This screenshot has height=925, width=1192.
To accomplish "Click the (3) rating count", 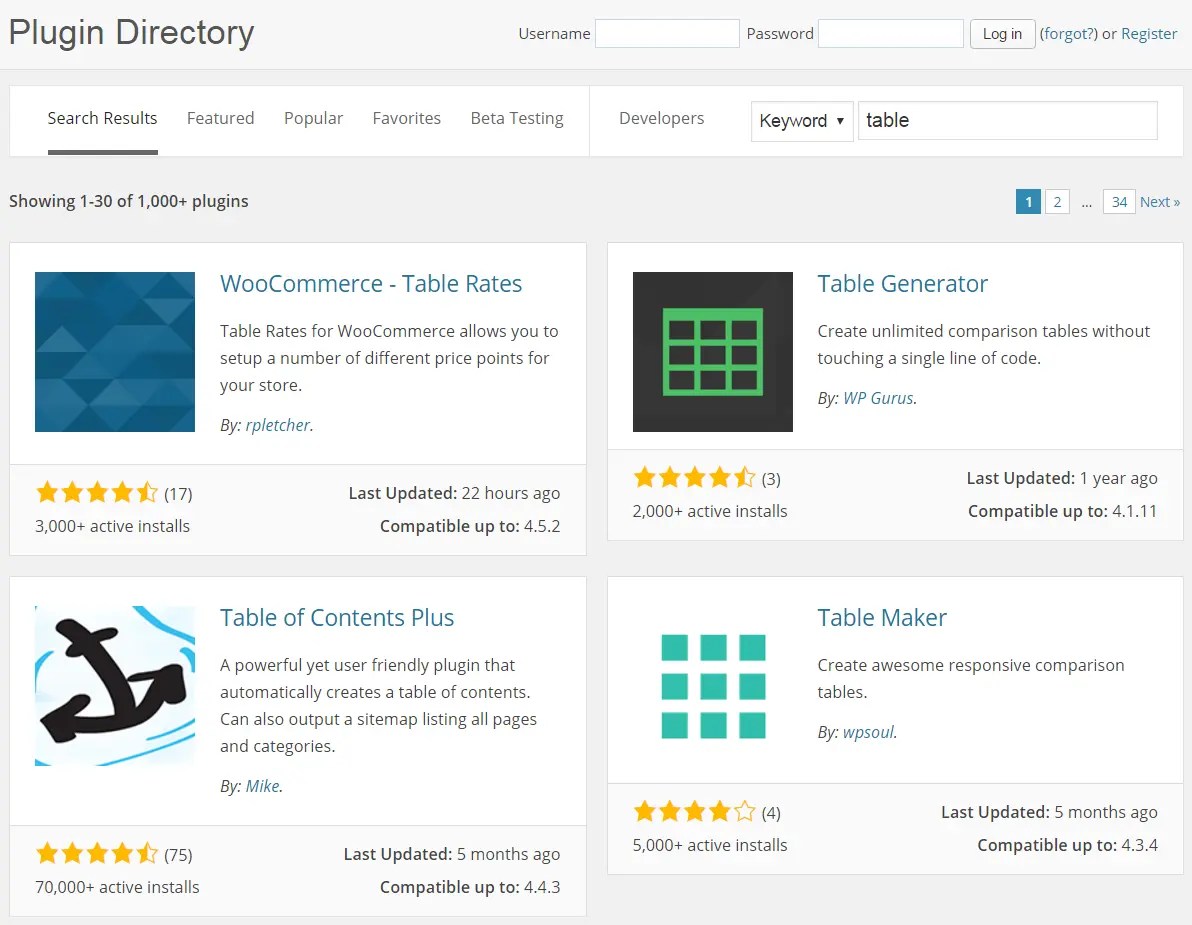I will coord(771,479).
